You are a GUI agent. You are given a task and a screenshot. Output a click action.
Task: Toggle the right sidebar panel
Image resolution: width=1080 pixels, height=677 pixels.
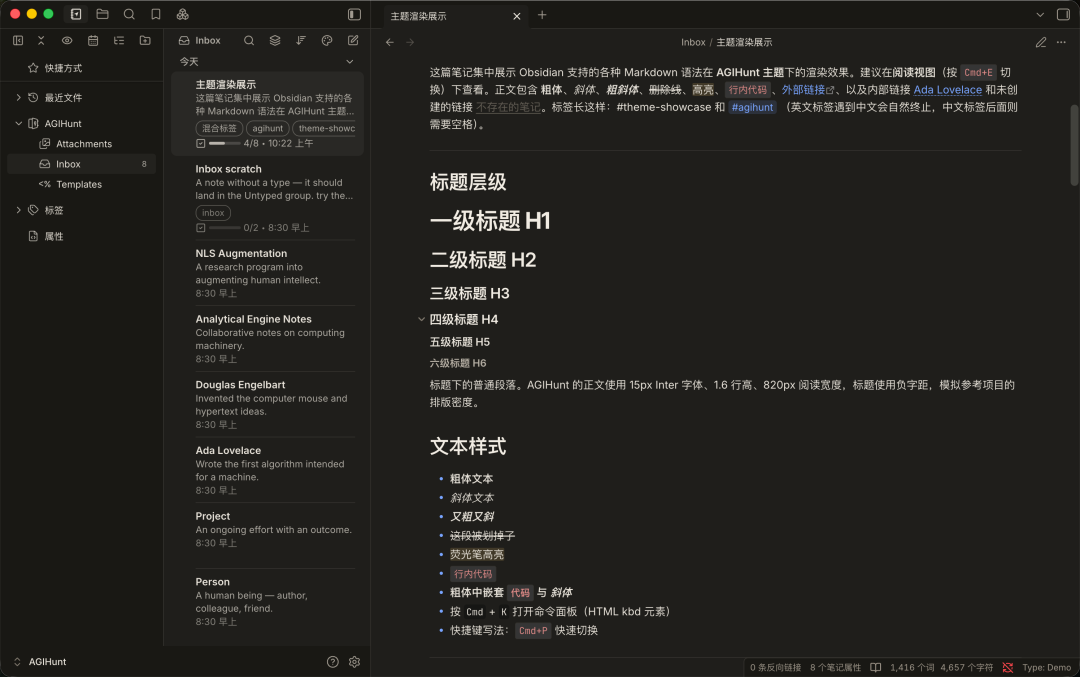point(1063,14)
